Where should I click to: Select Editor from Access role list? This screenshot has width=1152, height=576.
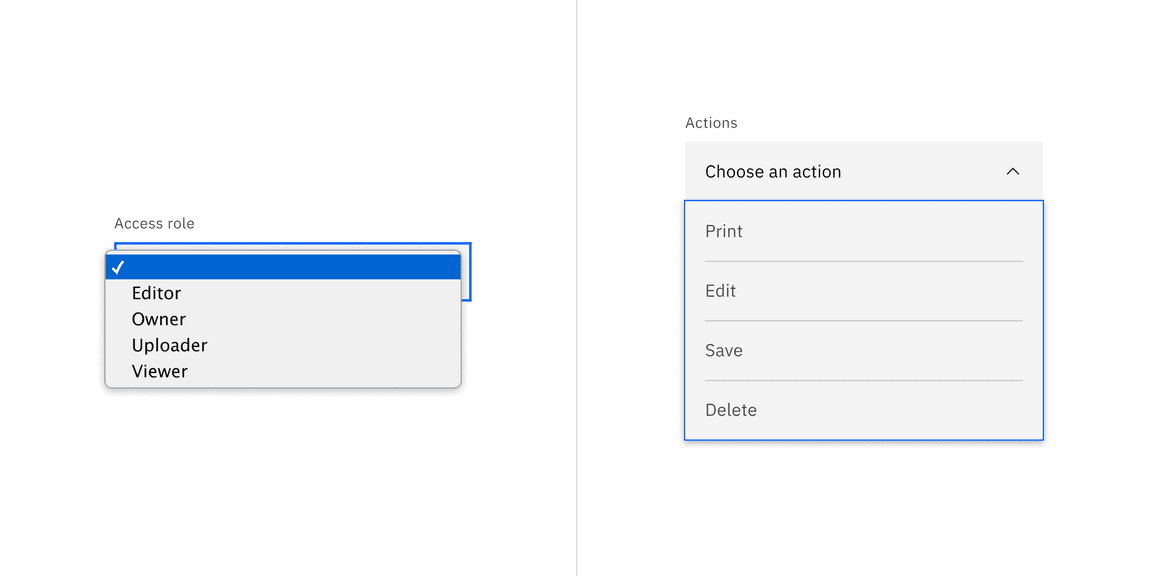156,293
